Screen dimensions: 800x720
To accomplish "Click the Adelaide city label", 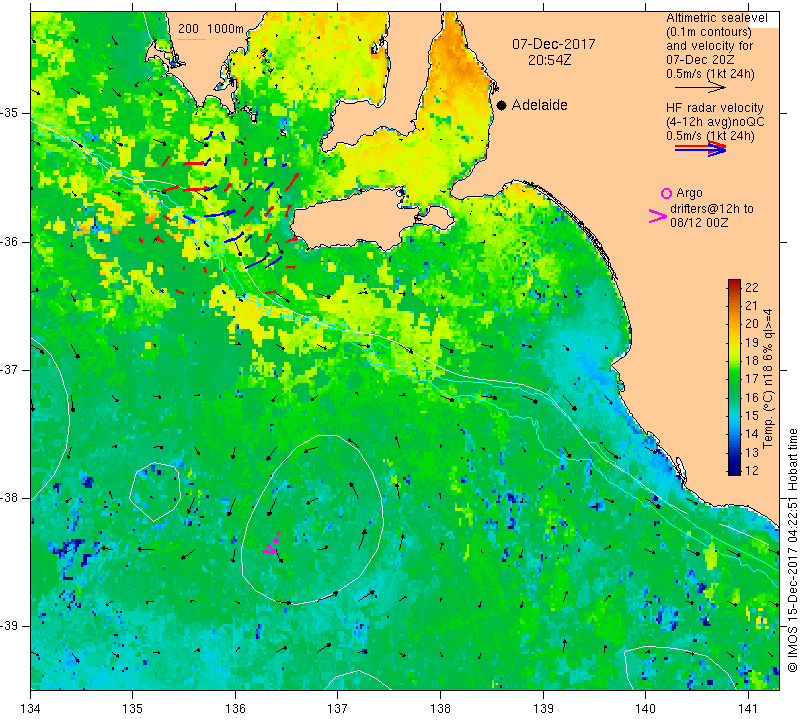I will point(539,105).
